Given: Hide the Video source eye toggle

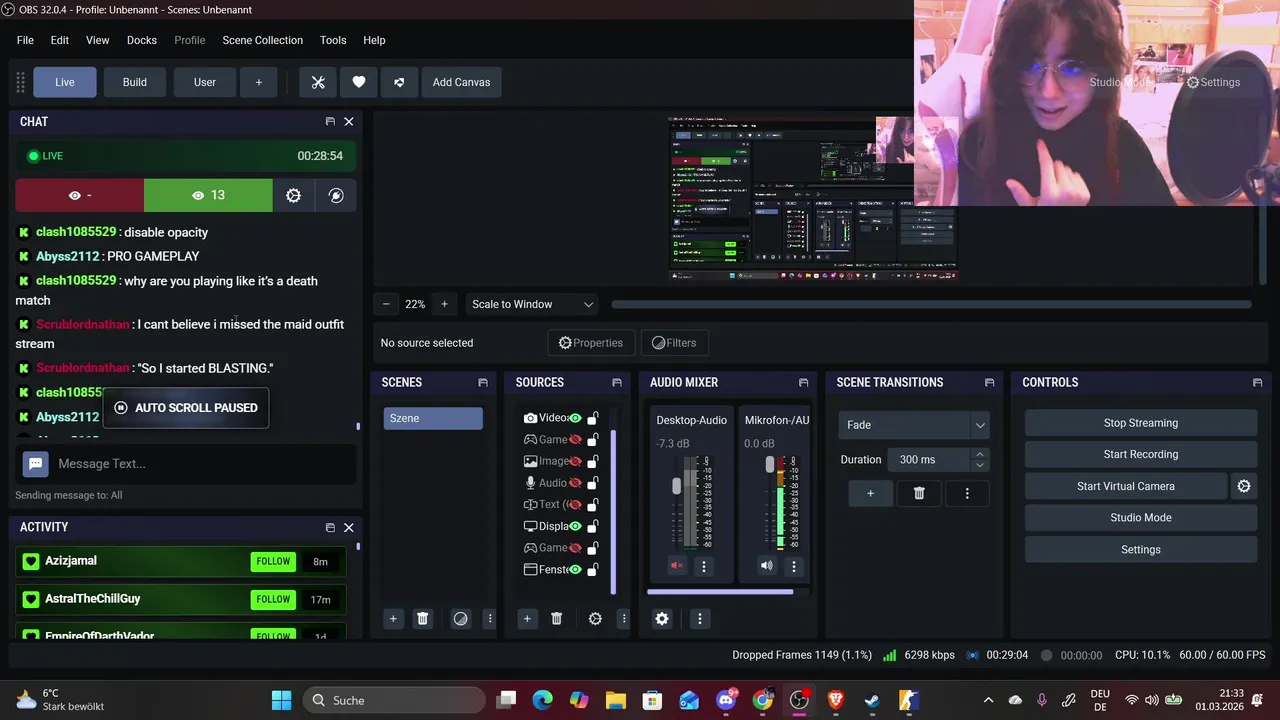Looking at the screenshot, I should [x=575, y=418].
